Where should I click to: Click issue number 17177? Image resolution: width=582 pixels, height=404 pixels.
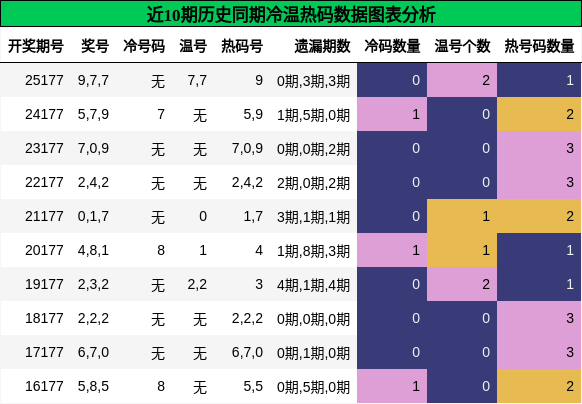(44, 352)
